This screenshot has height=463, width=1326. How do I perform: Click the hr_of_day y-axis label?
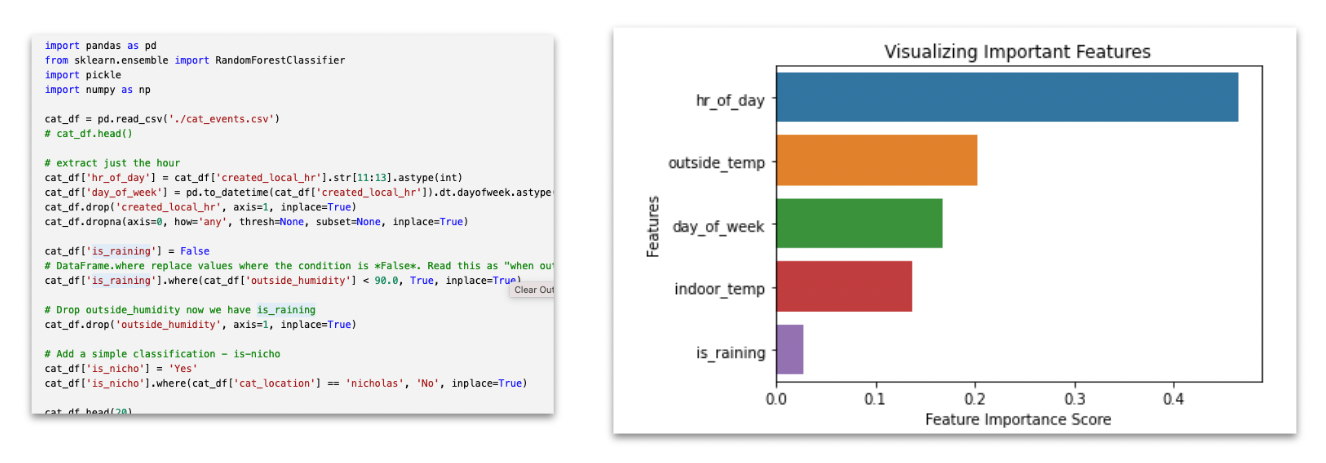(x=730, y=99)
